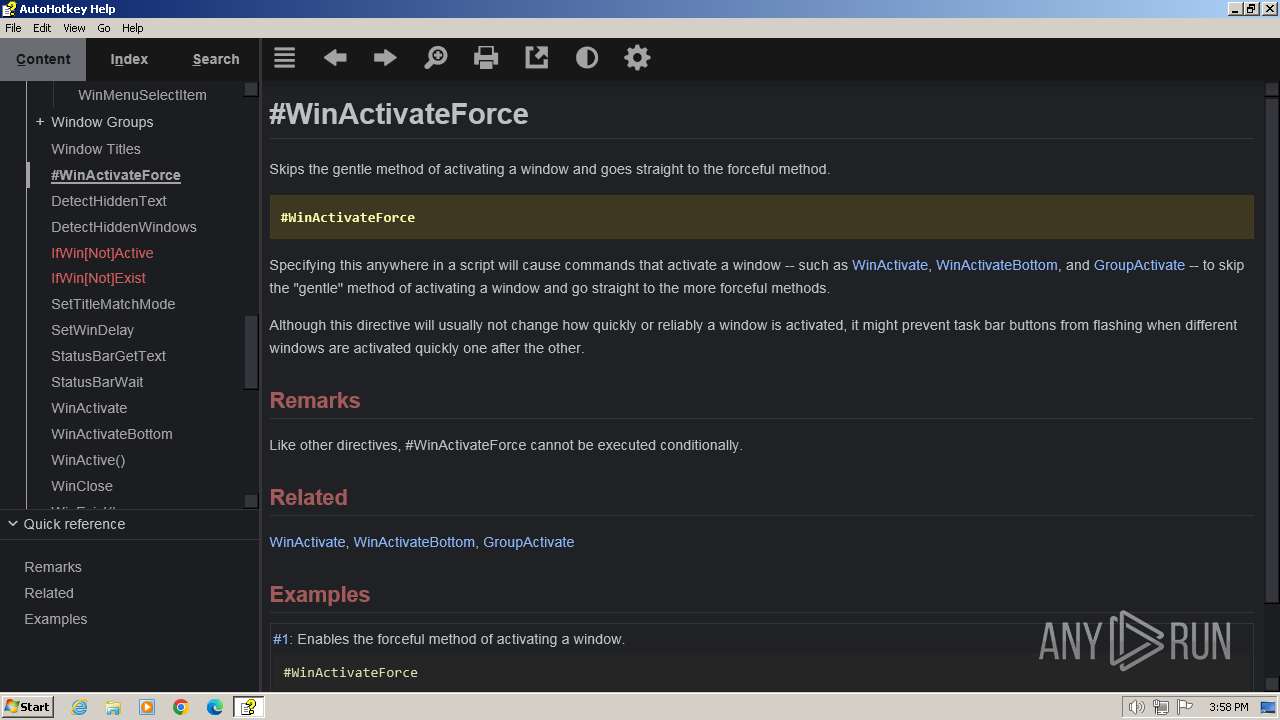Open the media player taskbar icon

point(147,707)
